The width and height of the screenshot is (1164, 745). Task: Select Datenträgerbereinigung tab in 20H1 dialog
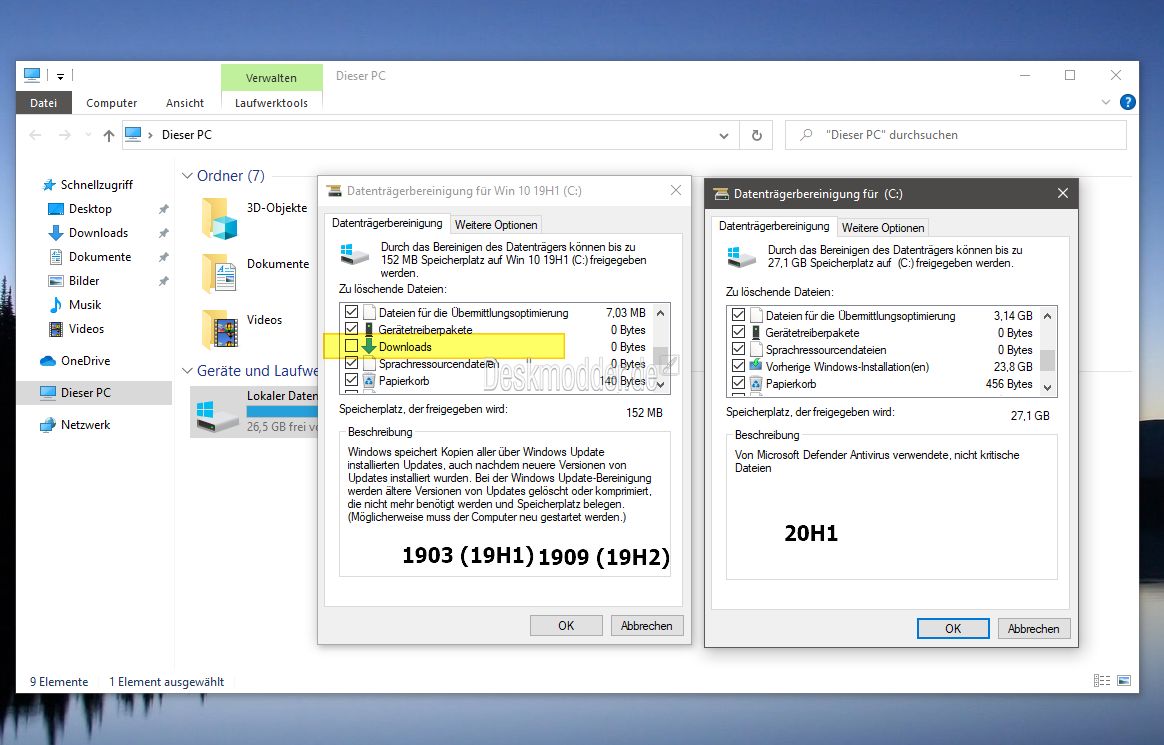point(774,226)
